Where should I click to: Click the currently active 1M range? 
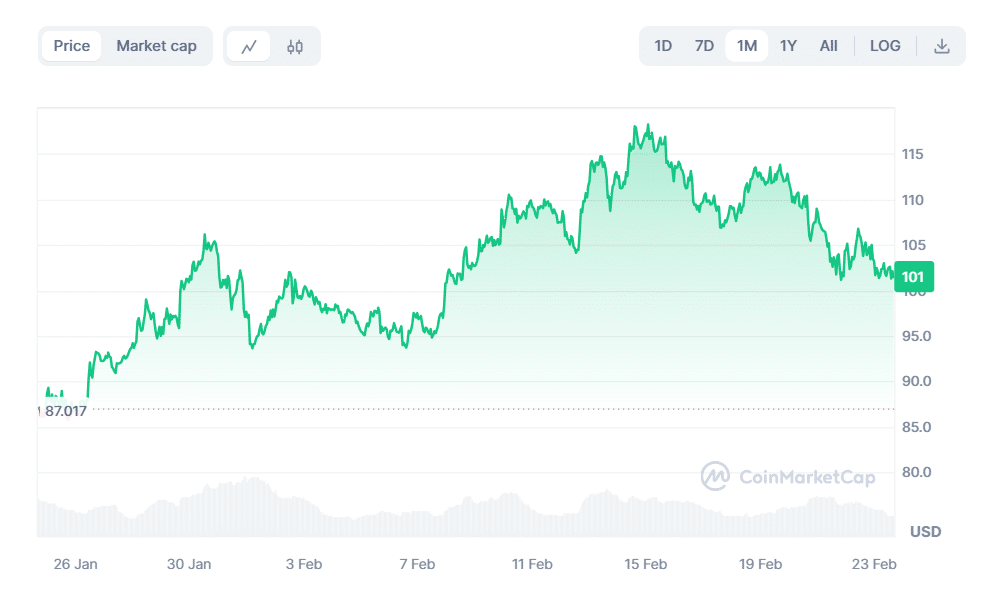pos(746,45)
